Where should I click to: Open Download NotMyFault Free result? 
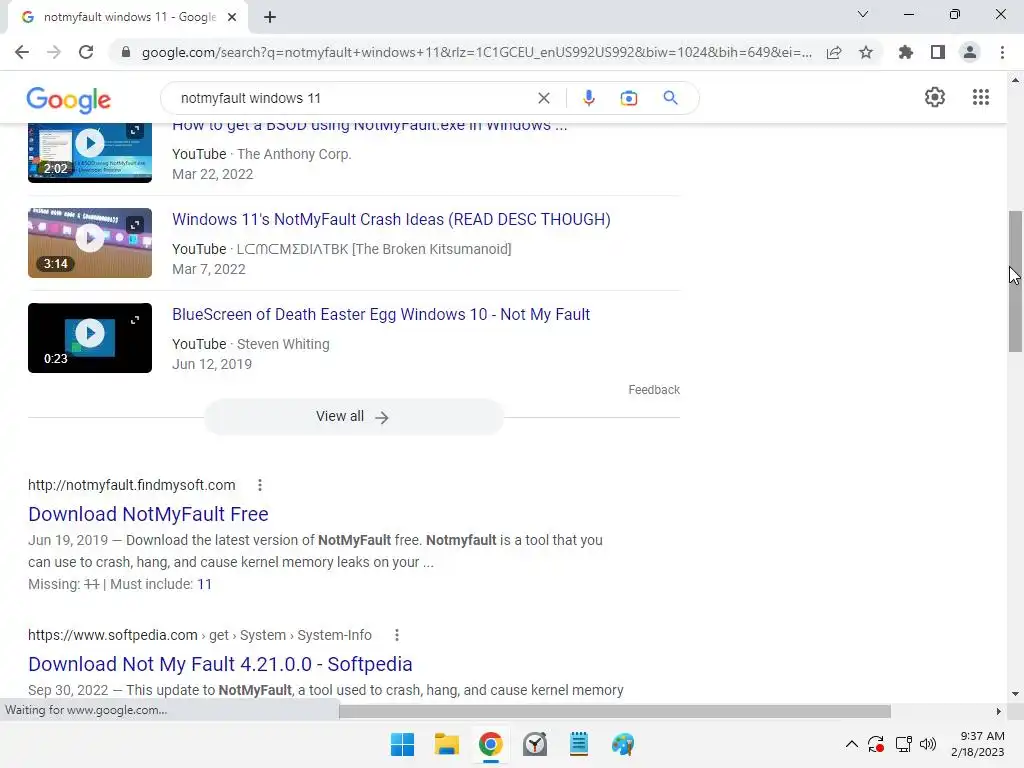click(x=148, y=514)
